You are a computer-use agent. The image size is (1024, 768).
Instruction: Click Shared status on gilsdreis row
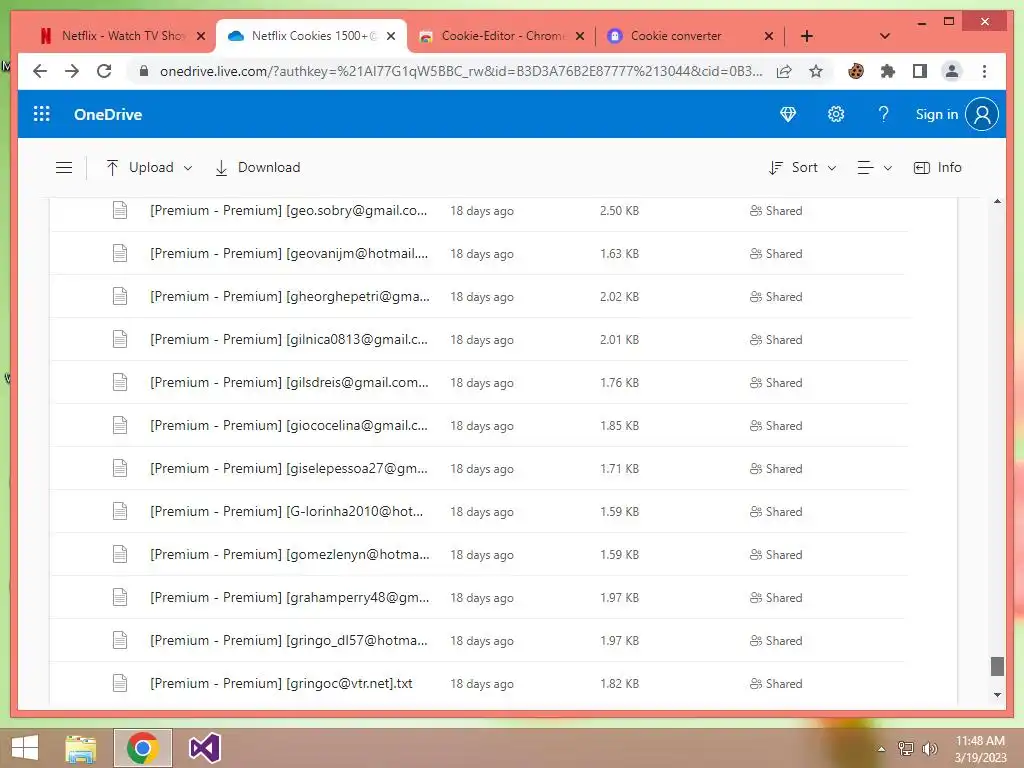(776, 383)
